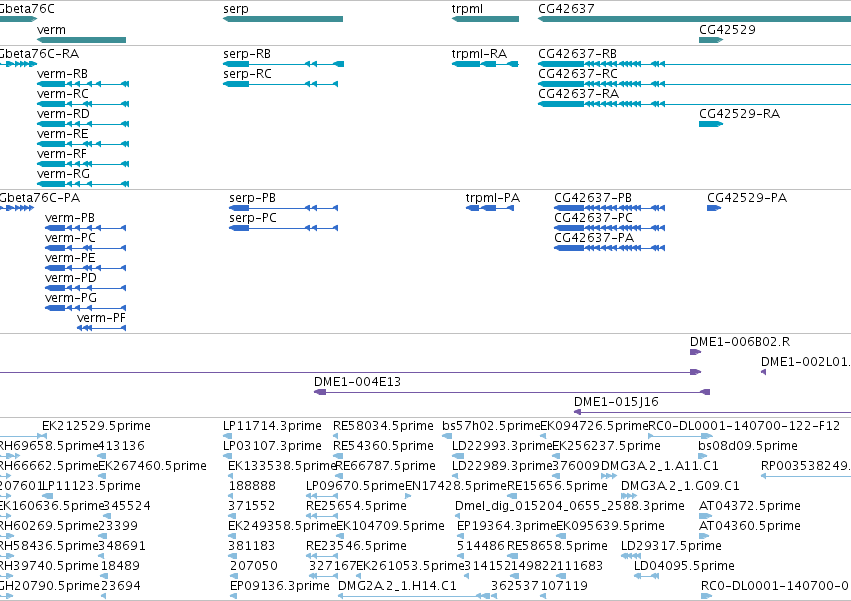The width and height of the screenshot is (851, 601).
Task: Click the CG42637 gene feature
Action: point(694,19)
